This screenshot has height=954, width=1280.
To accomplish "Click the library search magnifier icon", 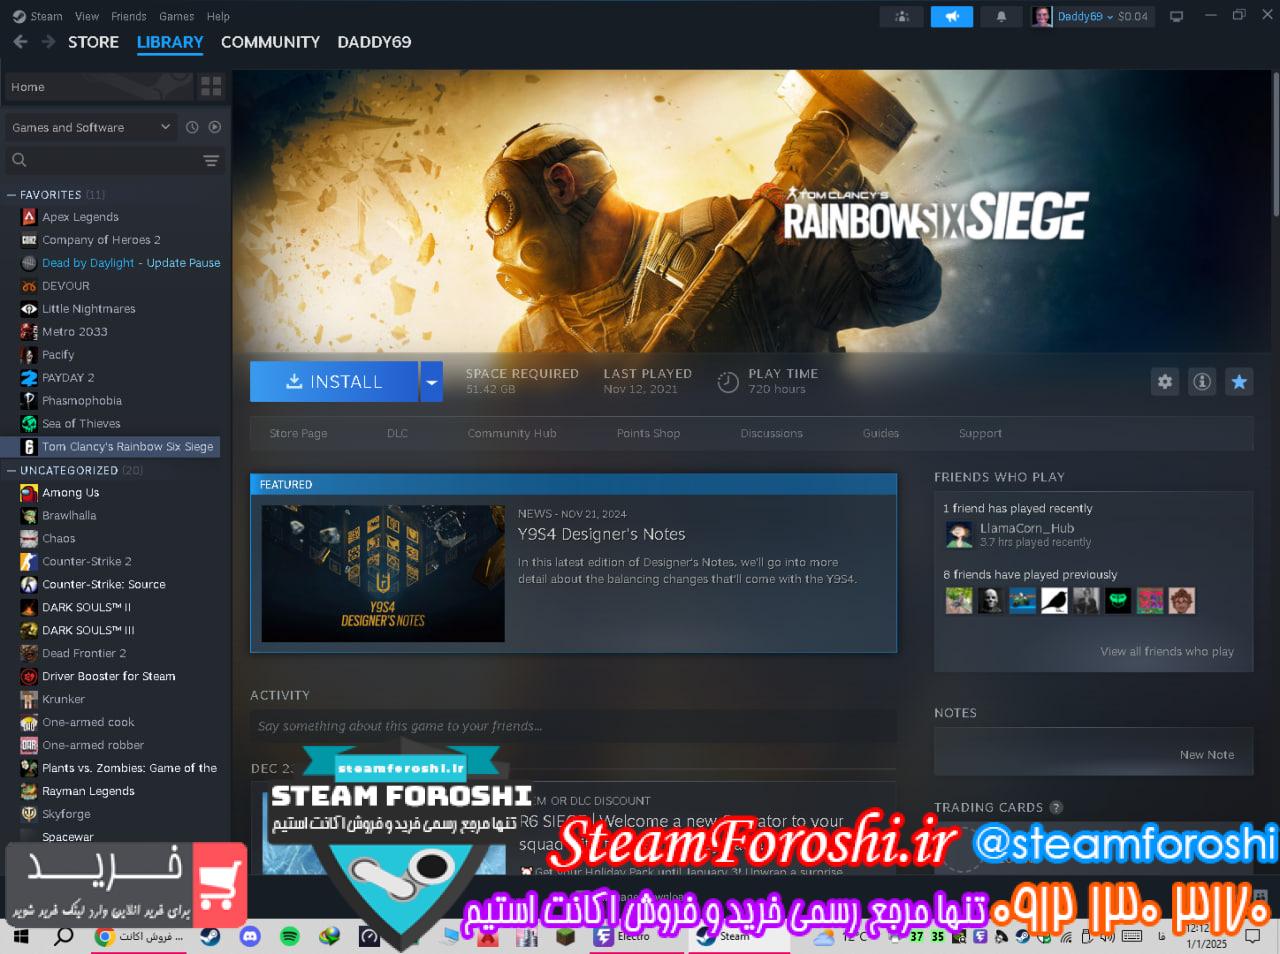I will 19,160.
